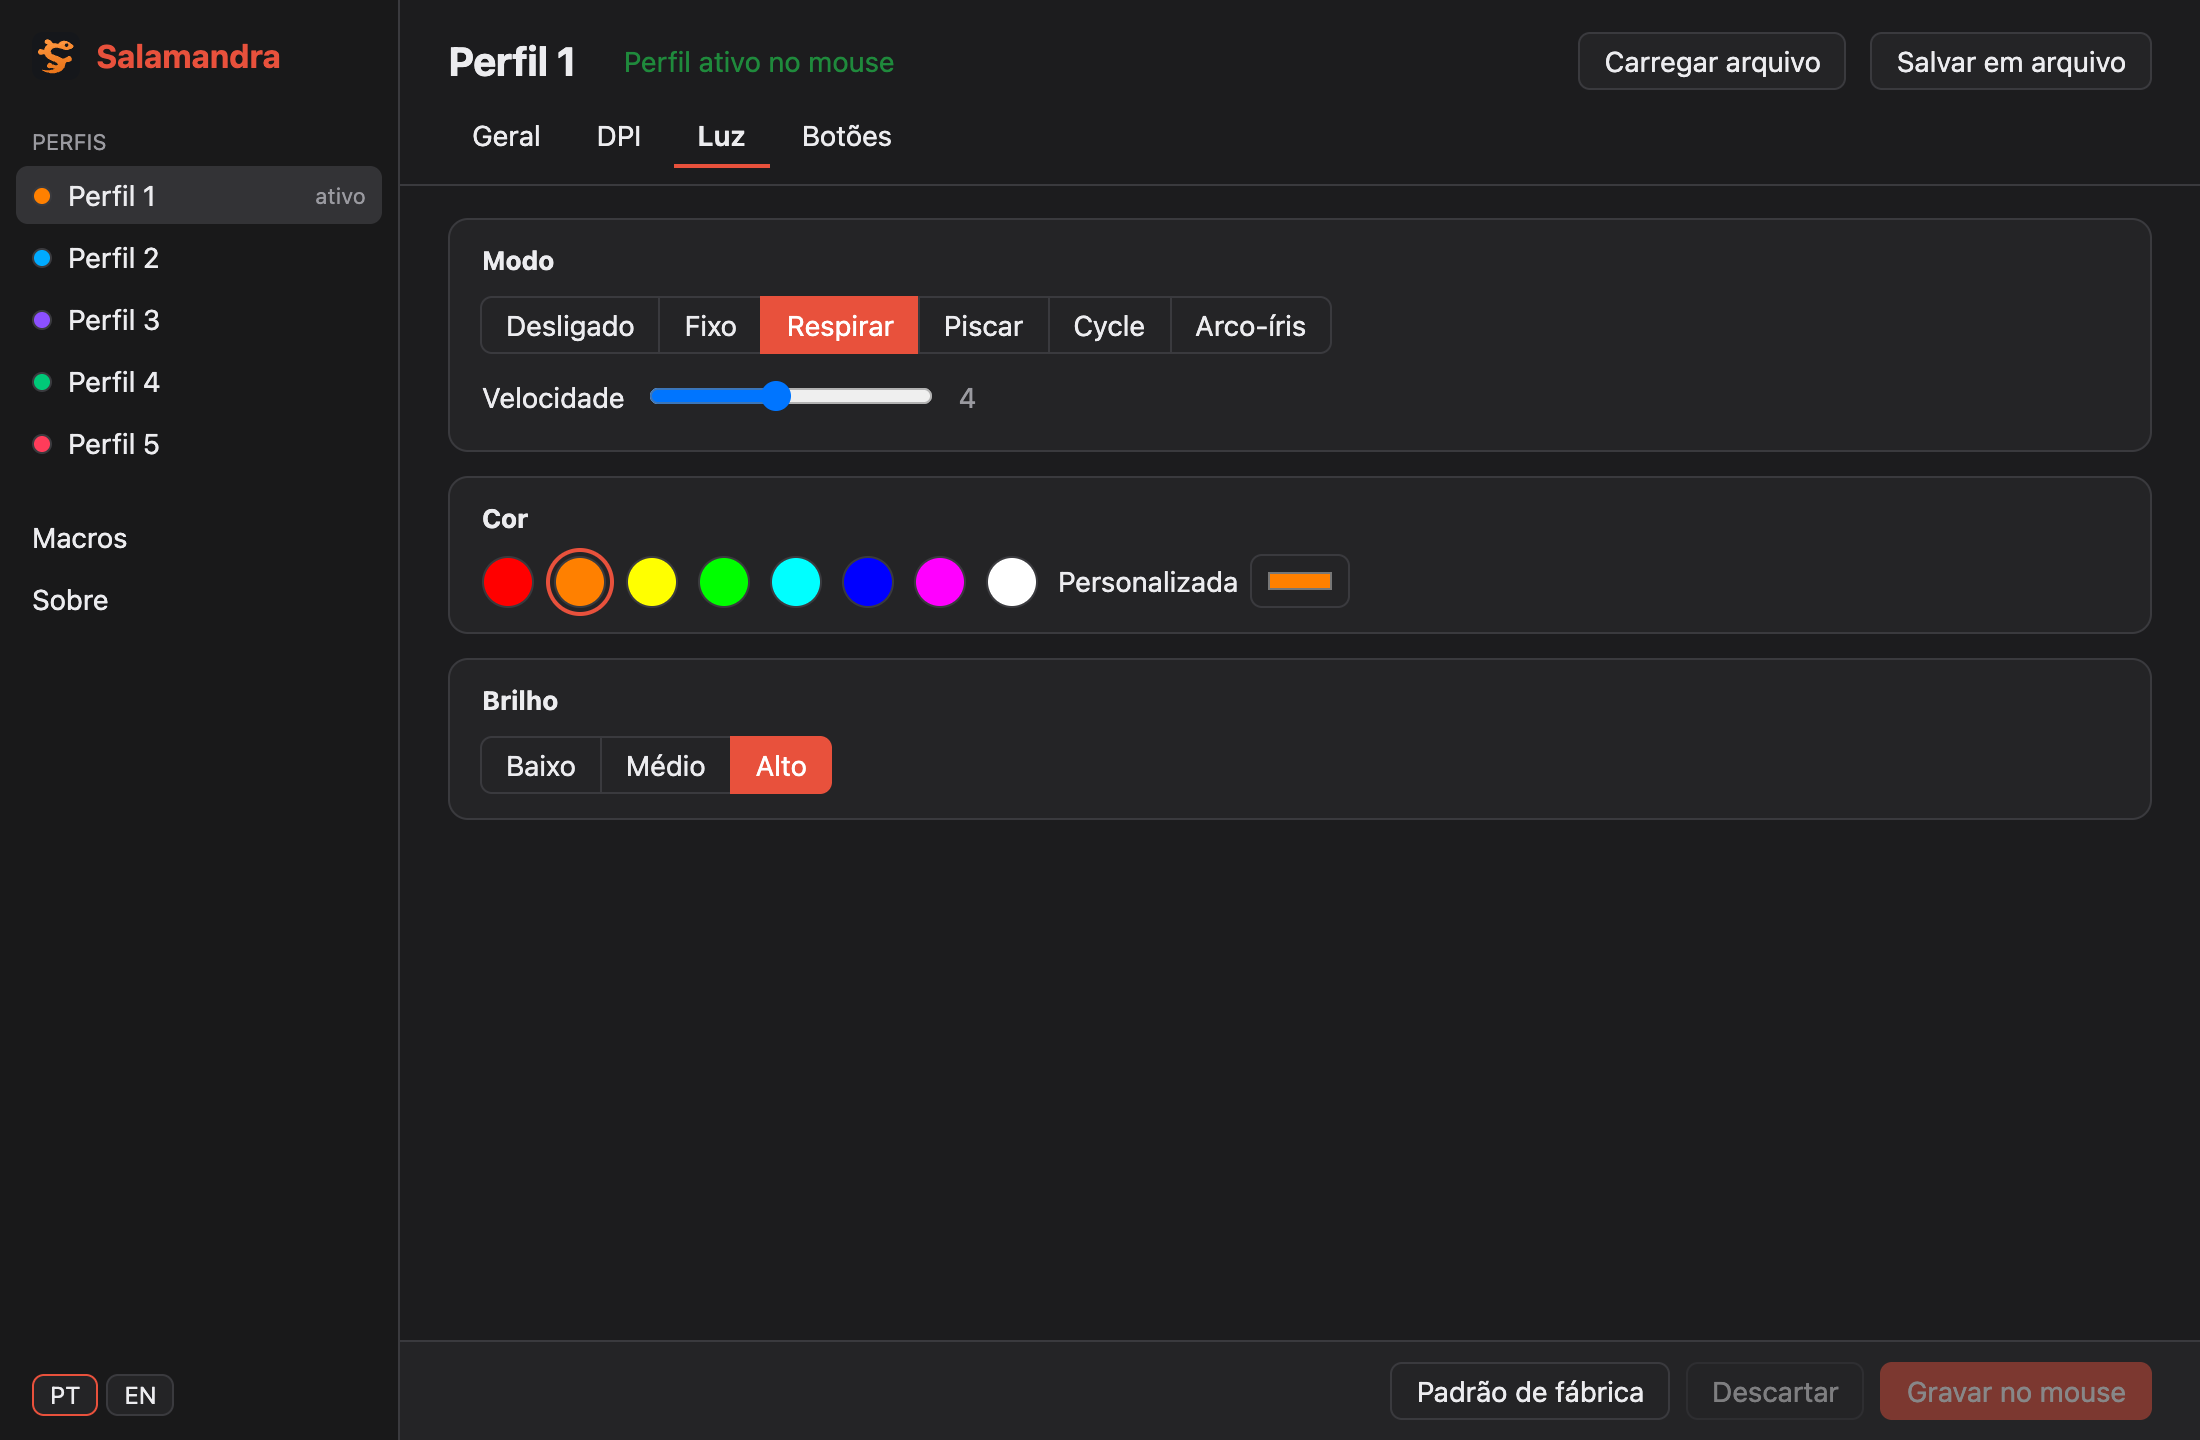Screen dimensions: 2200x1440
Task: Click the 'Perfil ativo no mouse' status text
Action: coord(759,62)
